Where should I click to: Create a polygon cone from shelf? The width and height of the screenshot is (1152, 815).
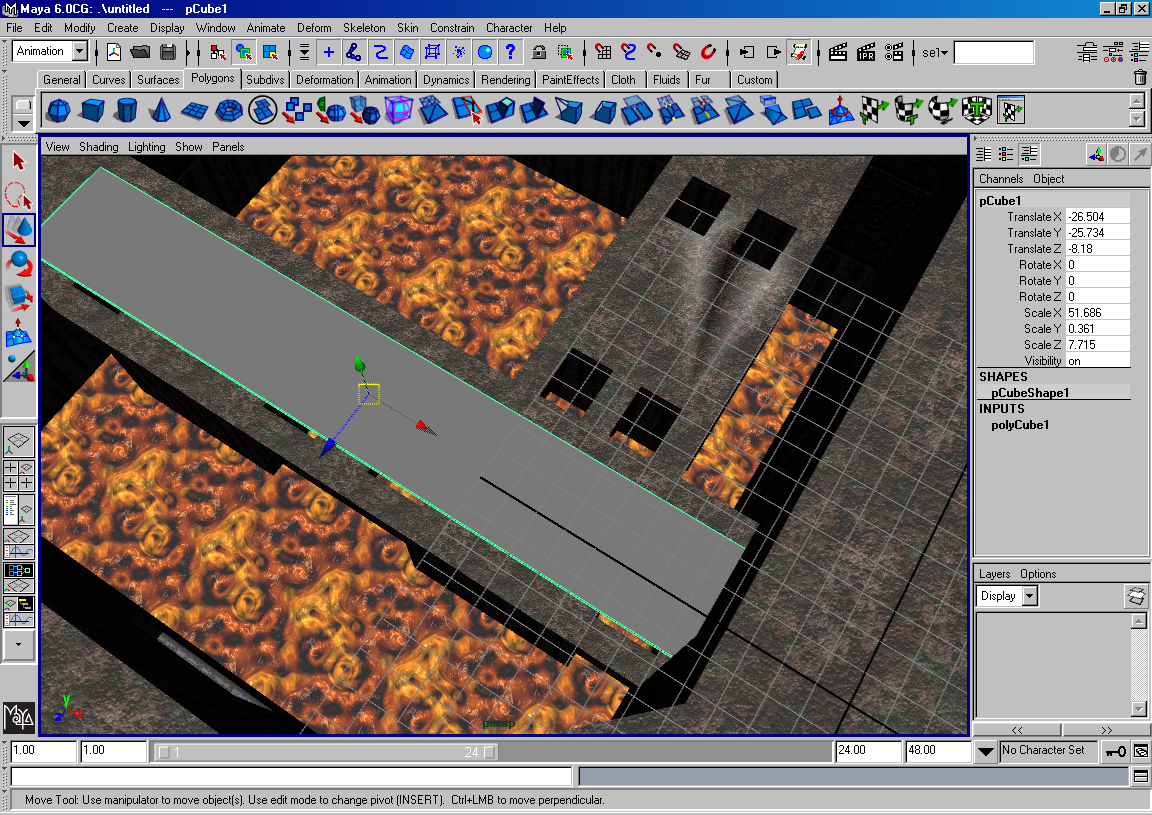(x=160, y=109)
